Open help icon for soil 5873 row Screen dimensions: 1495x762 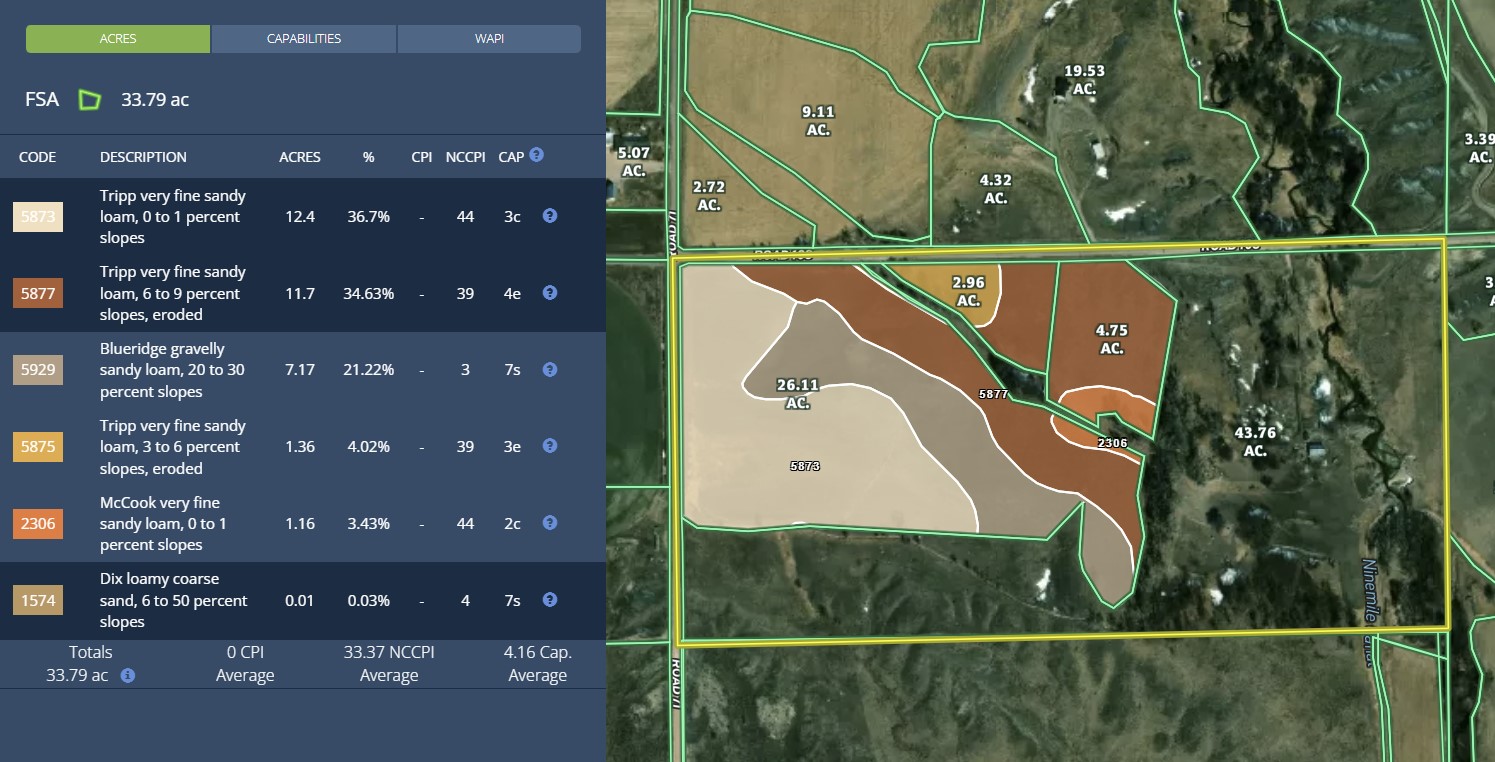tap(549, 216)
